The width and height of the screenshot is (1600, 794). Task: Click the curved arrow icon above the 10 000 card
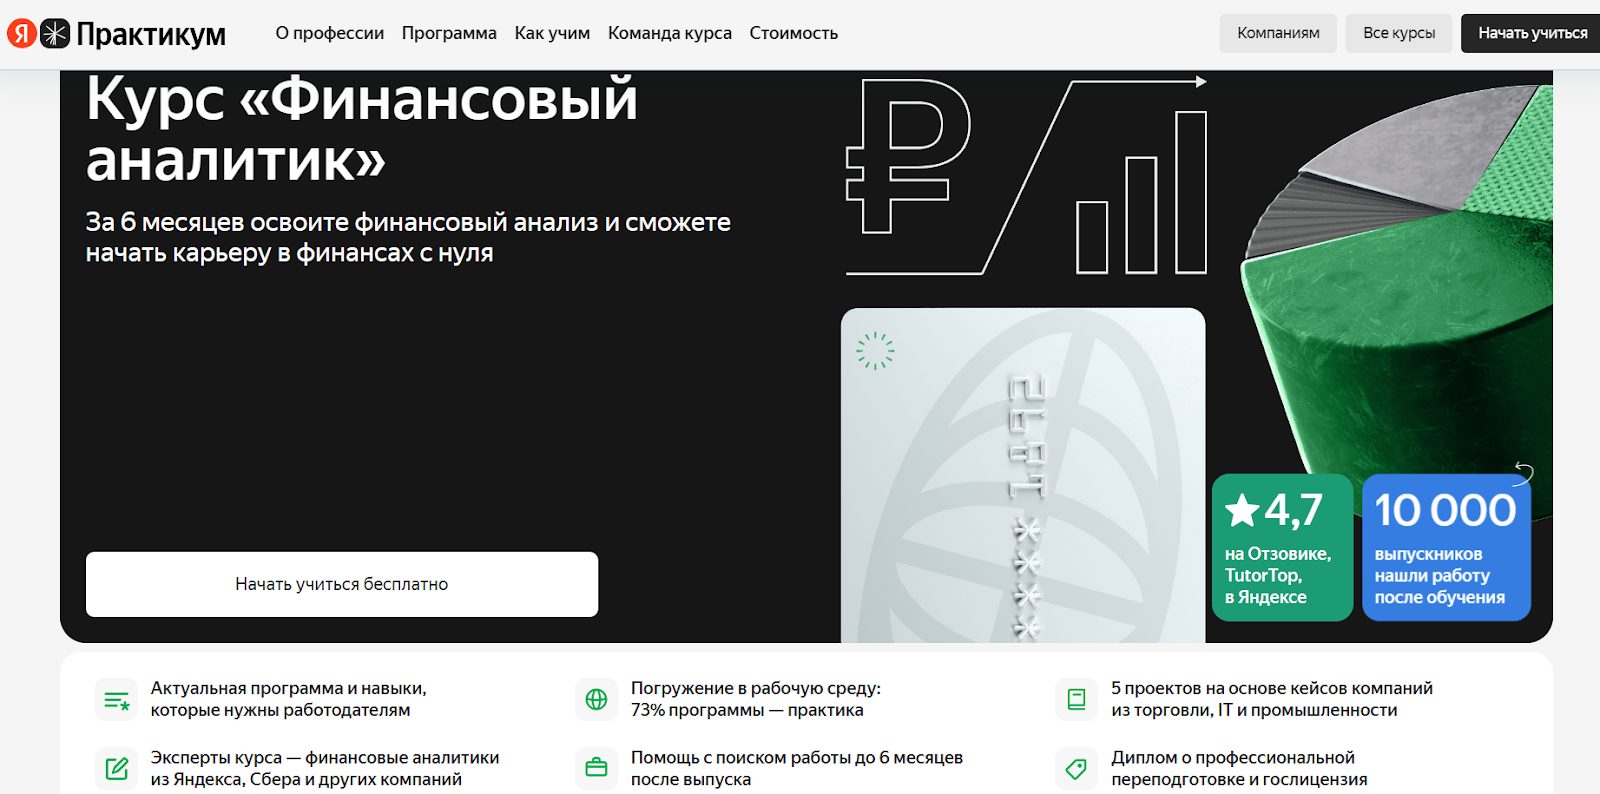point(1523,472)
